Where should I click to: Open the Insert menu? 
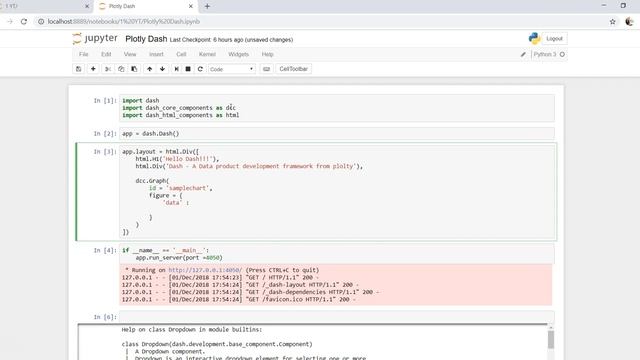(156, 54)
